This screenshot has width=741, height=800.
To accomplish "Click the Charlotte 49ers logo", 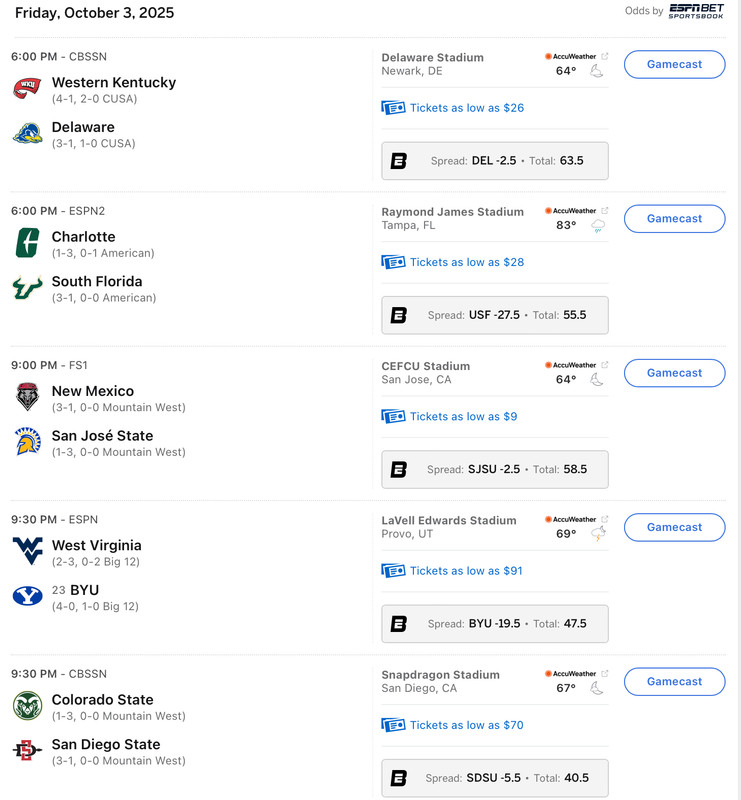I will (x=27, y=243).
